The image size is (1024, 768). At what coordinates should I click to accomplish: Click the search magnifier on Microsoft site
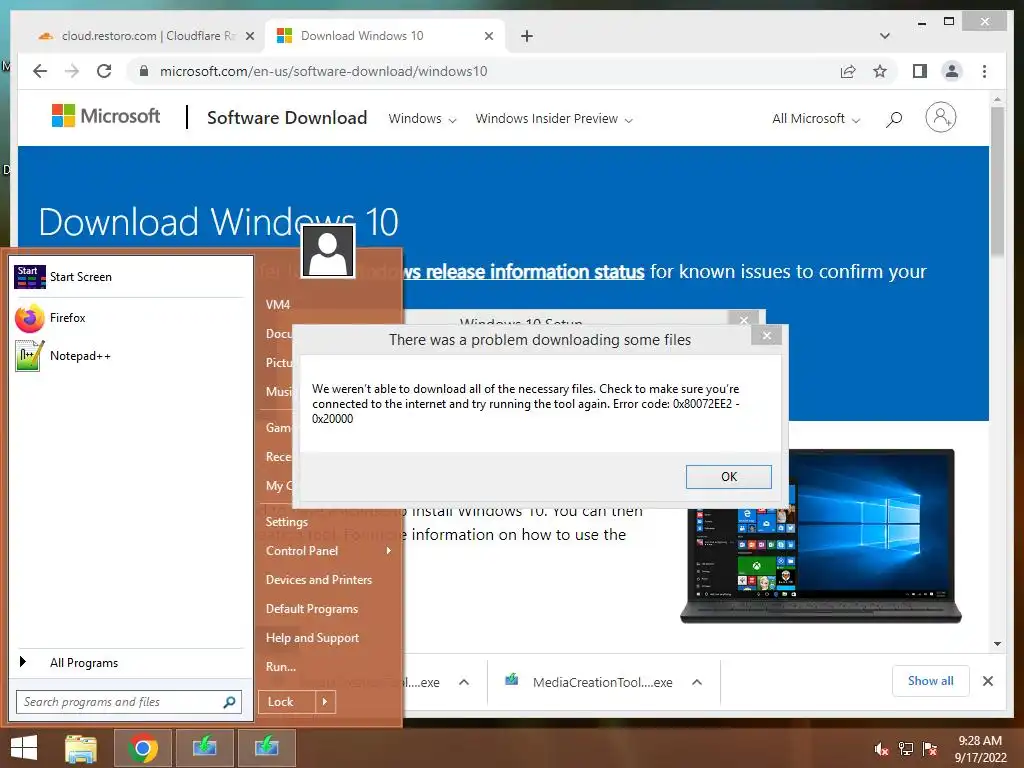[894, 118]
